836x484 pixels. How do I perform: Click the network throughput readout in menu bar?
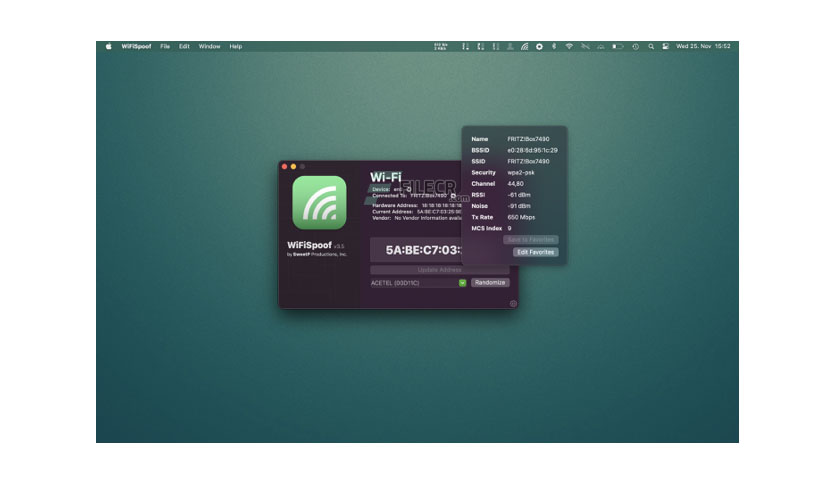[440, 46]
